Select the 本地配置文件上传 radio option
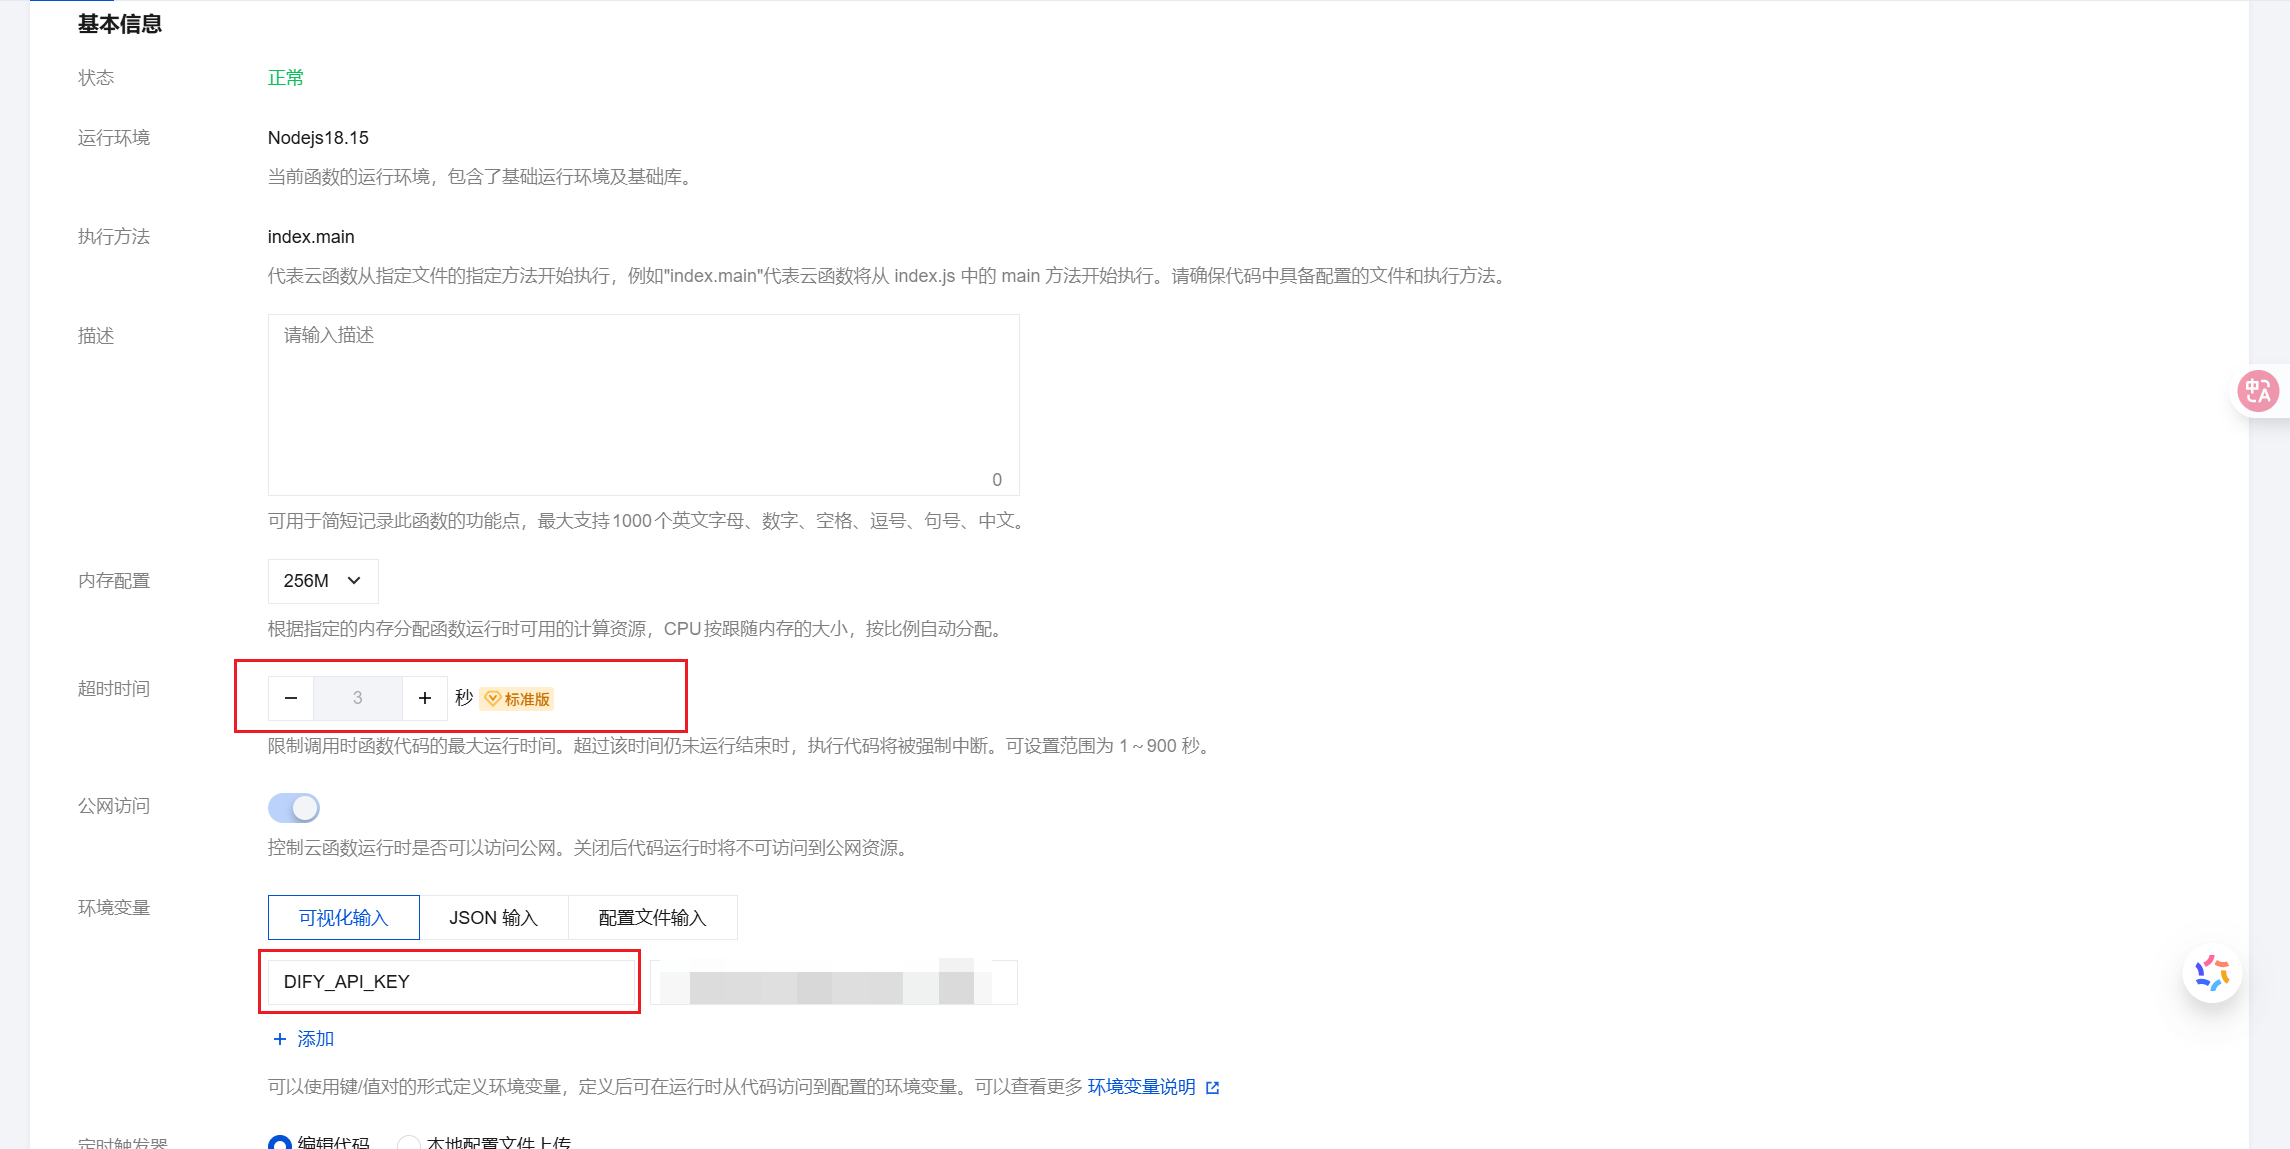The height and width of the screenshot is (1149, 2290). (408, 1143)
